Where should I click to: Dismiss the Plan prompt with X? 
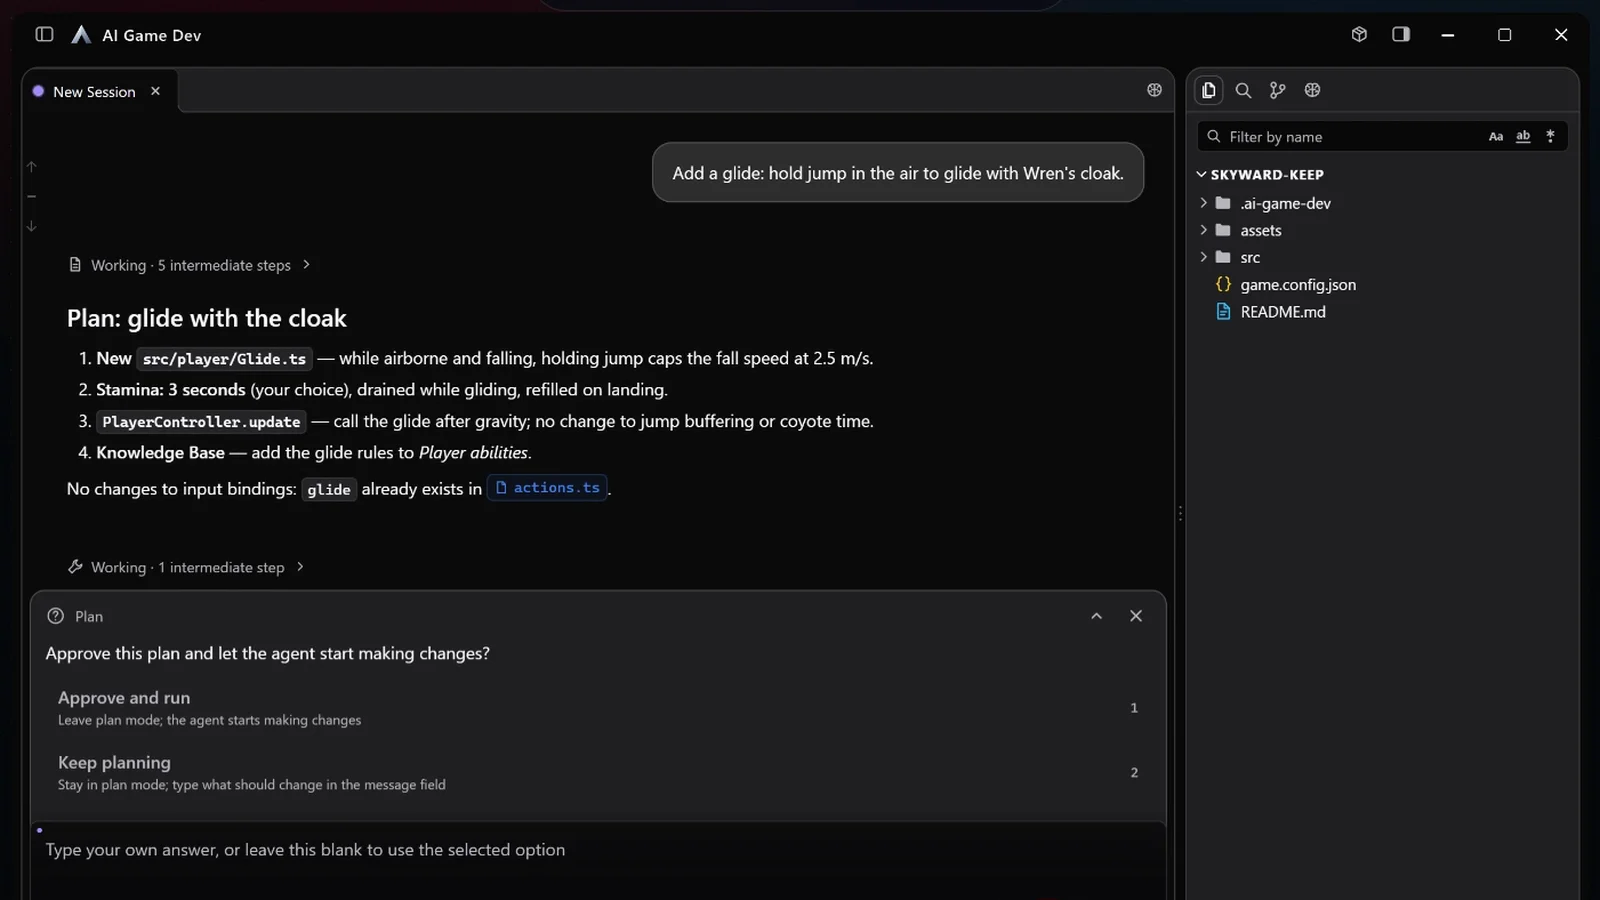[x=1136, y=616]
